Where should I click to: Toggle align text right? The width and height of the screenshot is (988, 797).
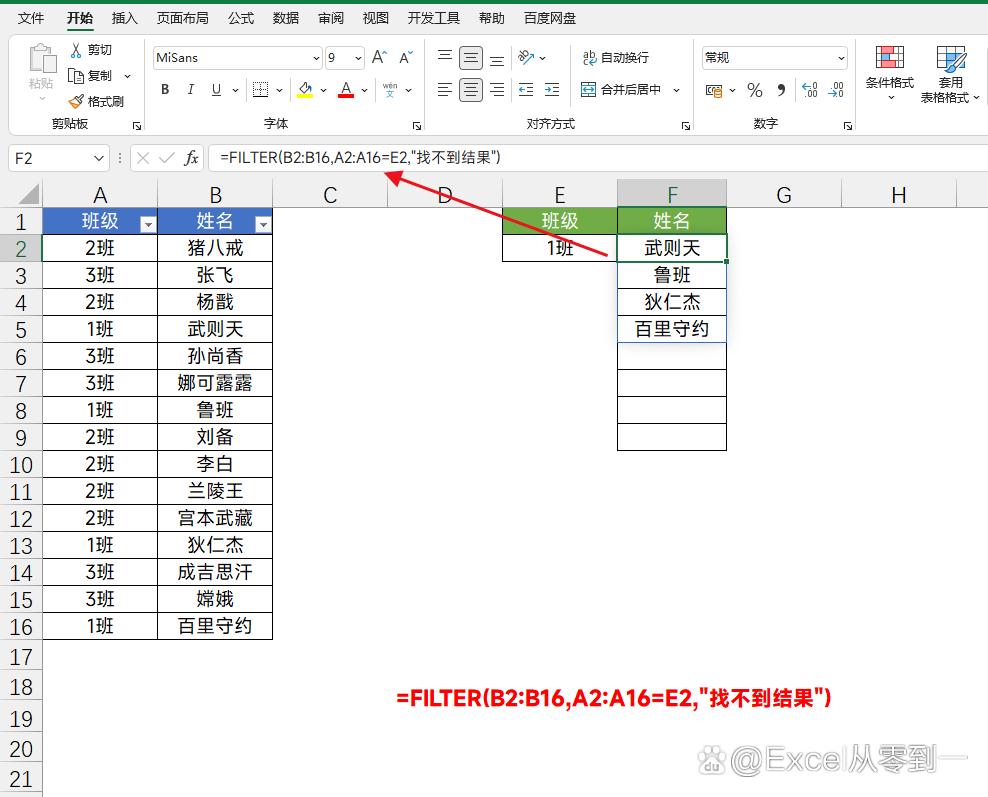[x=497, y=90]
